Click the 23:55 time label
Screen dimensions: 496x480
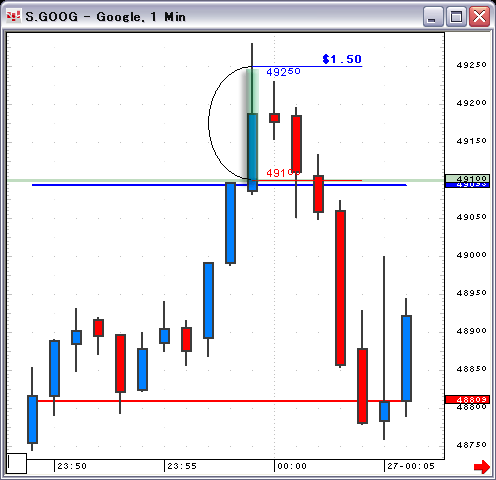point(182,466)
